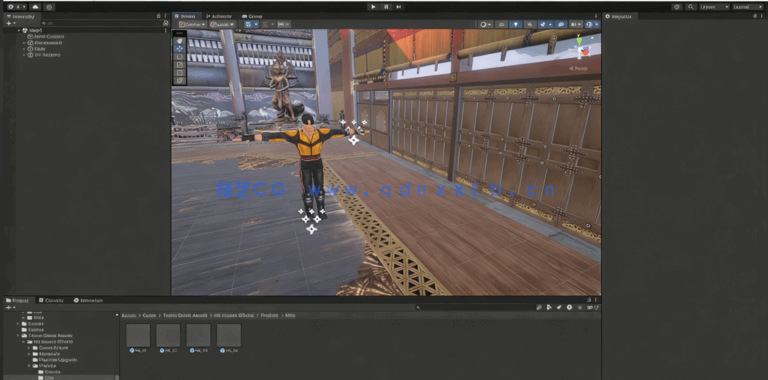Click the Pause button in top toolbar
Image resolution: width=768 pixels, height=380 pixels.
(x=386, y=7)
